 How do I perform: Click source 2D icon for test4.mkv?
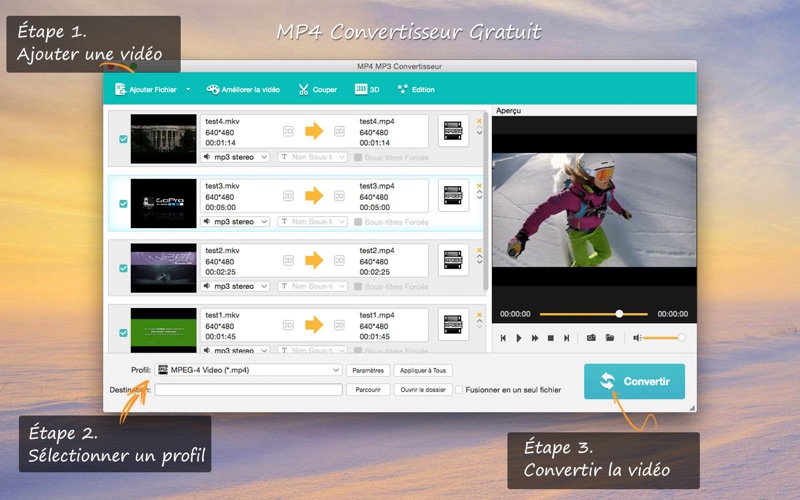[288, 131]
